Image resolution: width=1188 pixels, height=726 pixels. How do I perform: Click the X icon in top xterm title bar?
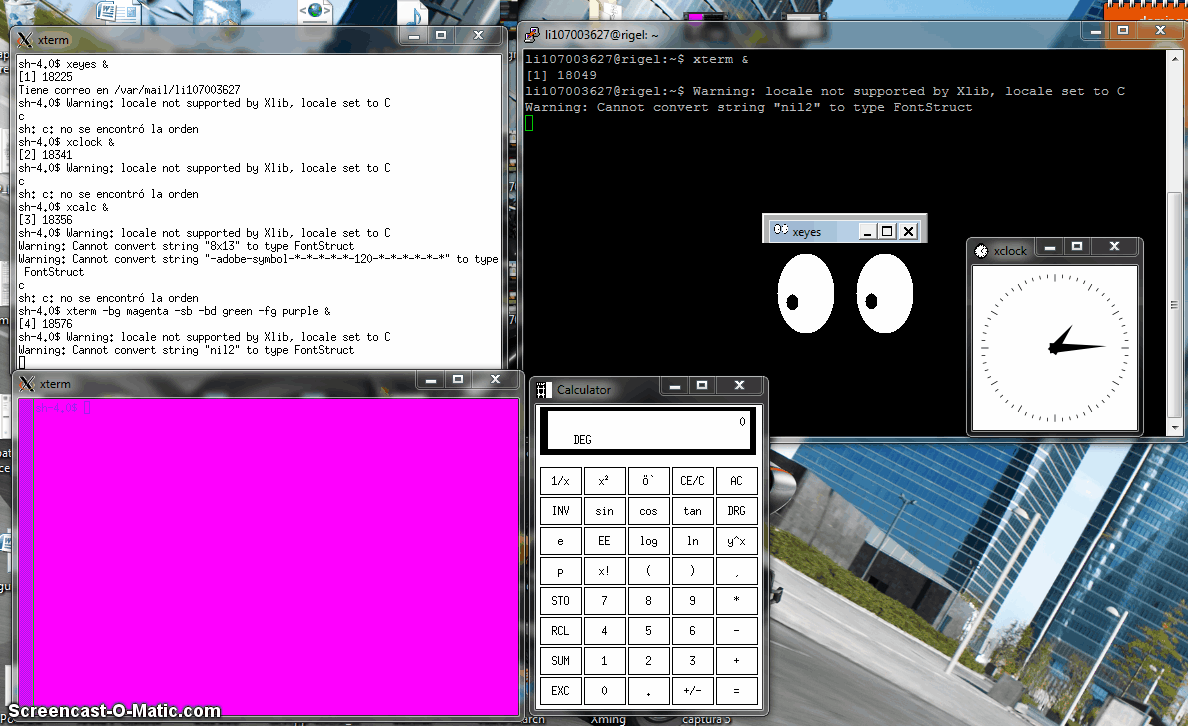click(25, 39)
